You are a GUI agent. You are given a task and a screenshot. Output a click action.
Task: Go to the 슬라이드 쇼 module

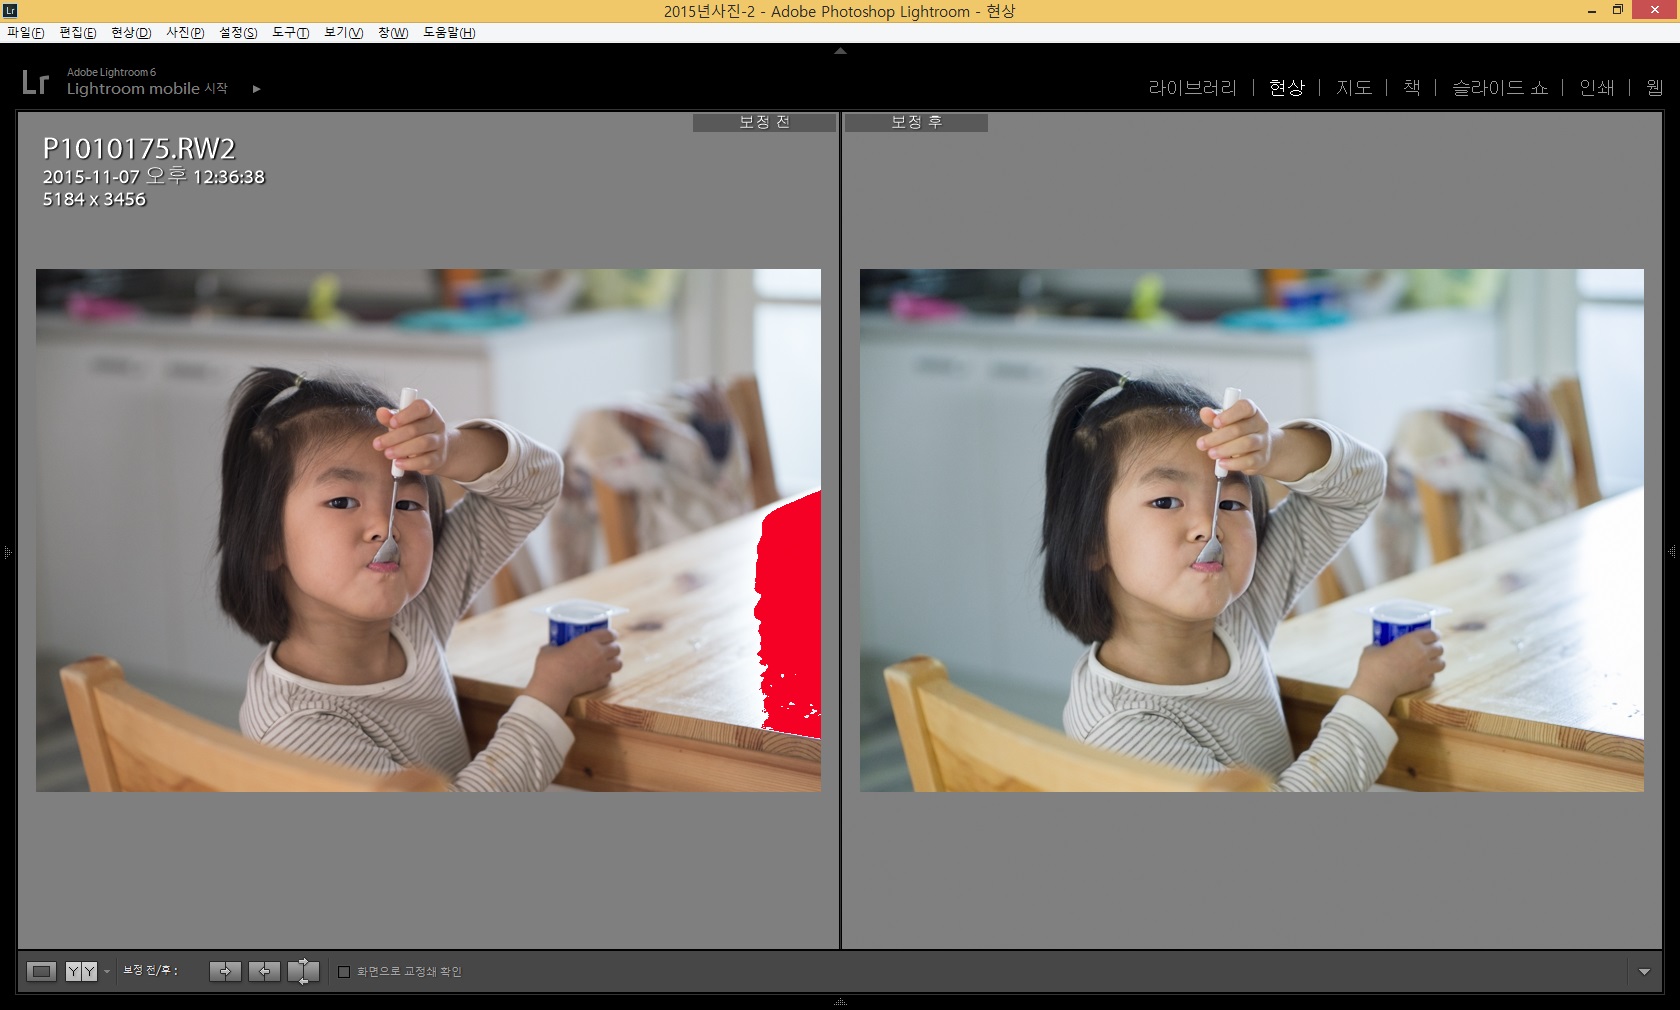click(x=1499, y=88)
